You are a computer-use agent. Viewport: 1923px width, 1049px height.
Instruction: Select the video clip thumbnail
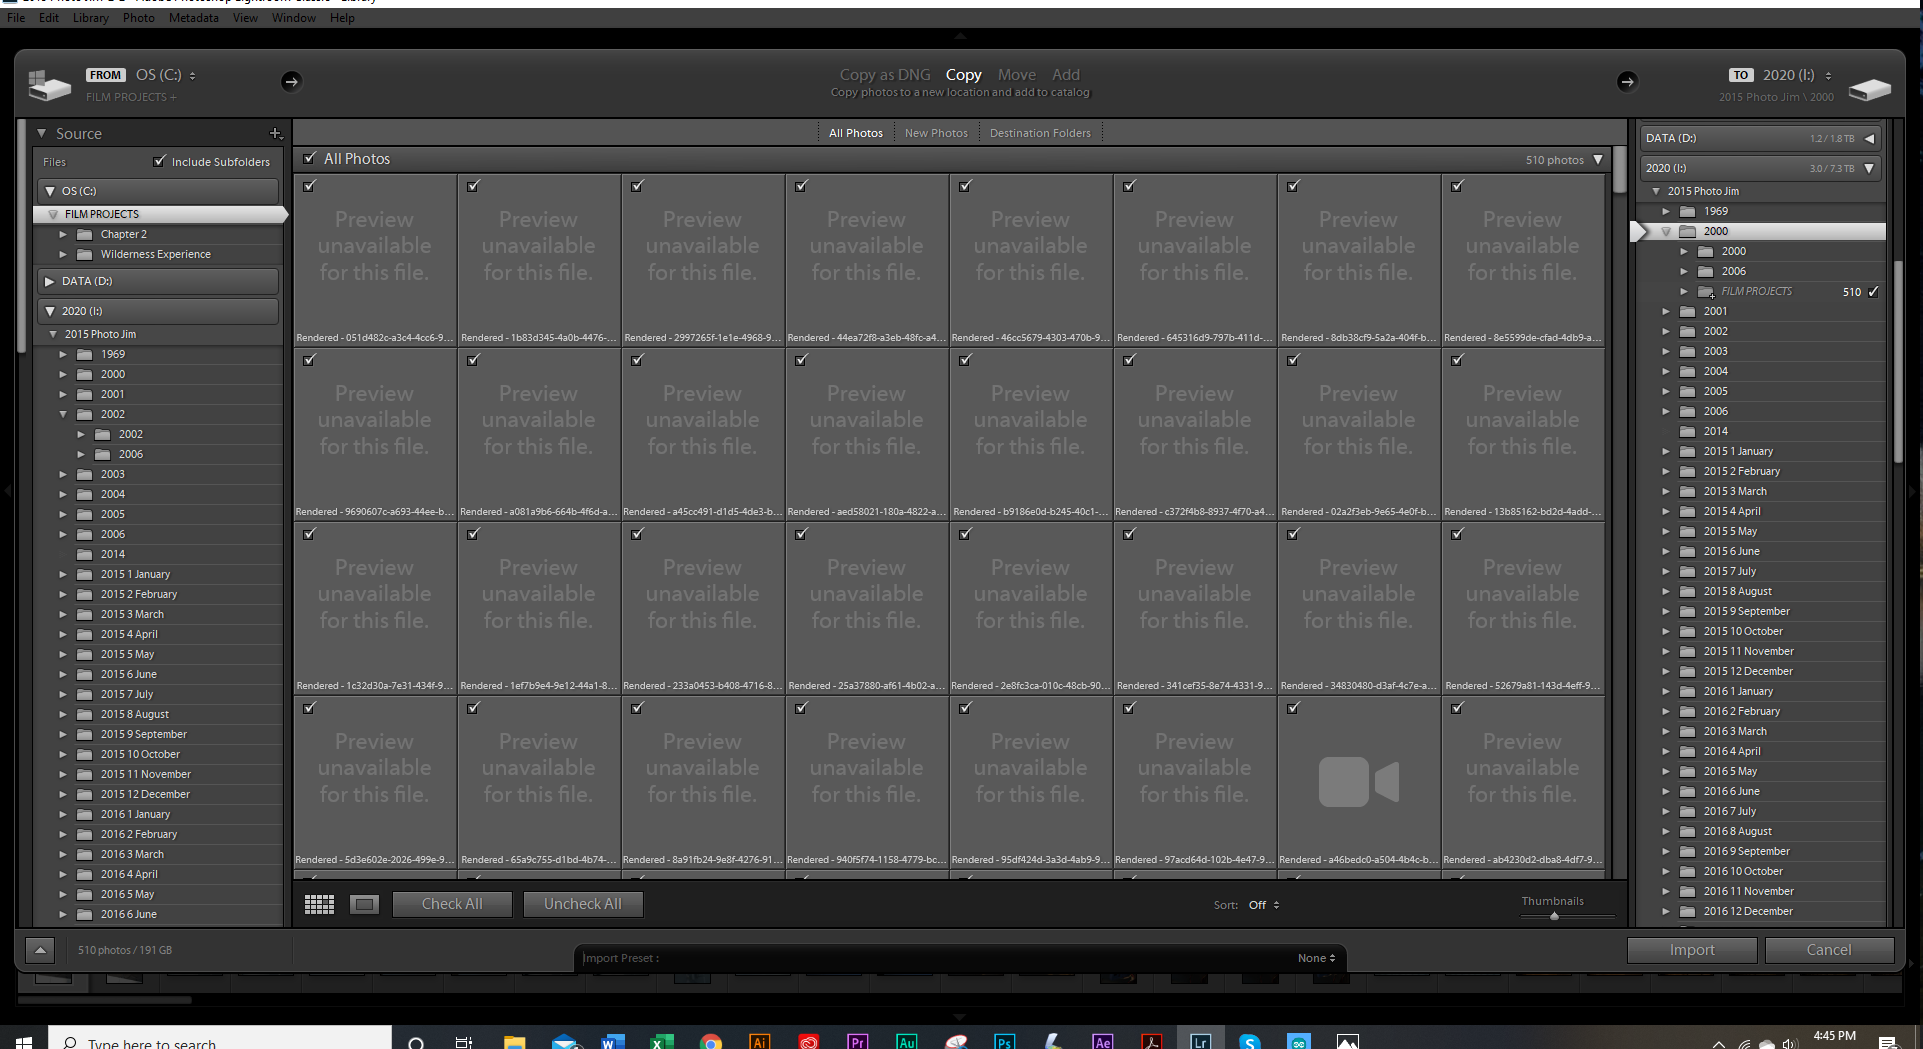tap(1358, 782)
